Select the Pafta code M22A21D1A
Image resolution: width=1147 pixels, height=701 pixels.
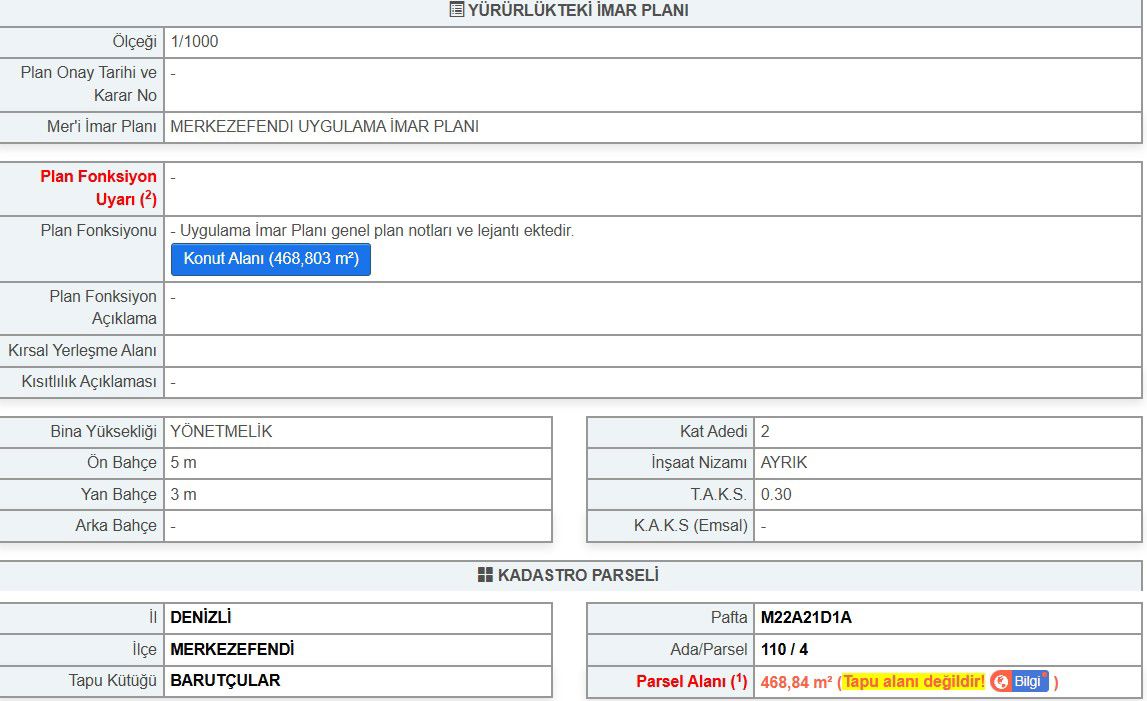(x=806, y=618)
